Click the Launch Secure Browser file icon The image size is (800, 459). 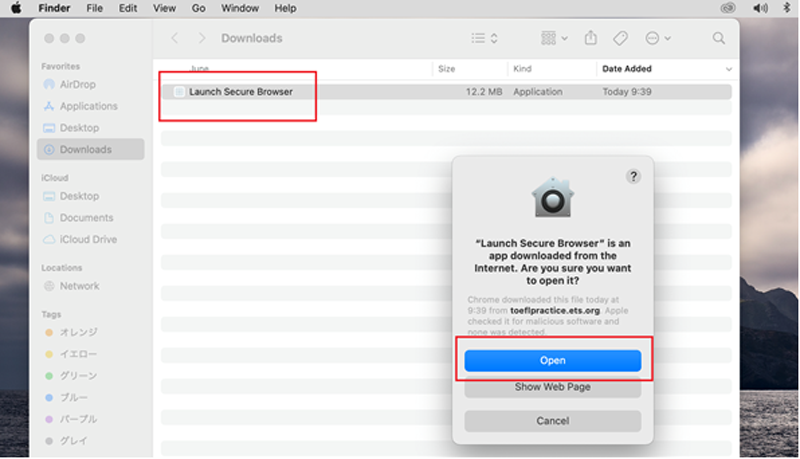click(x=179, y=92)
